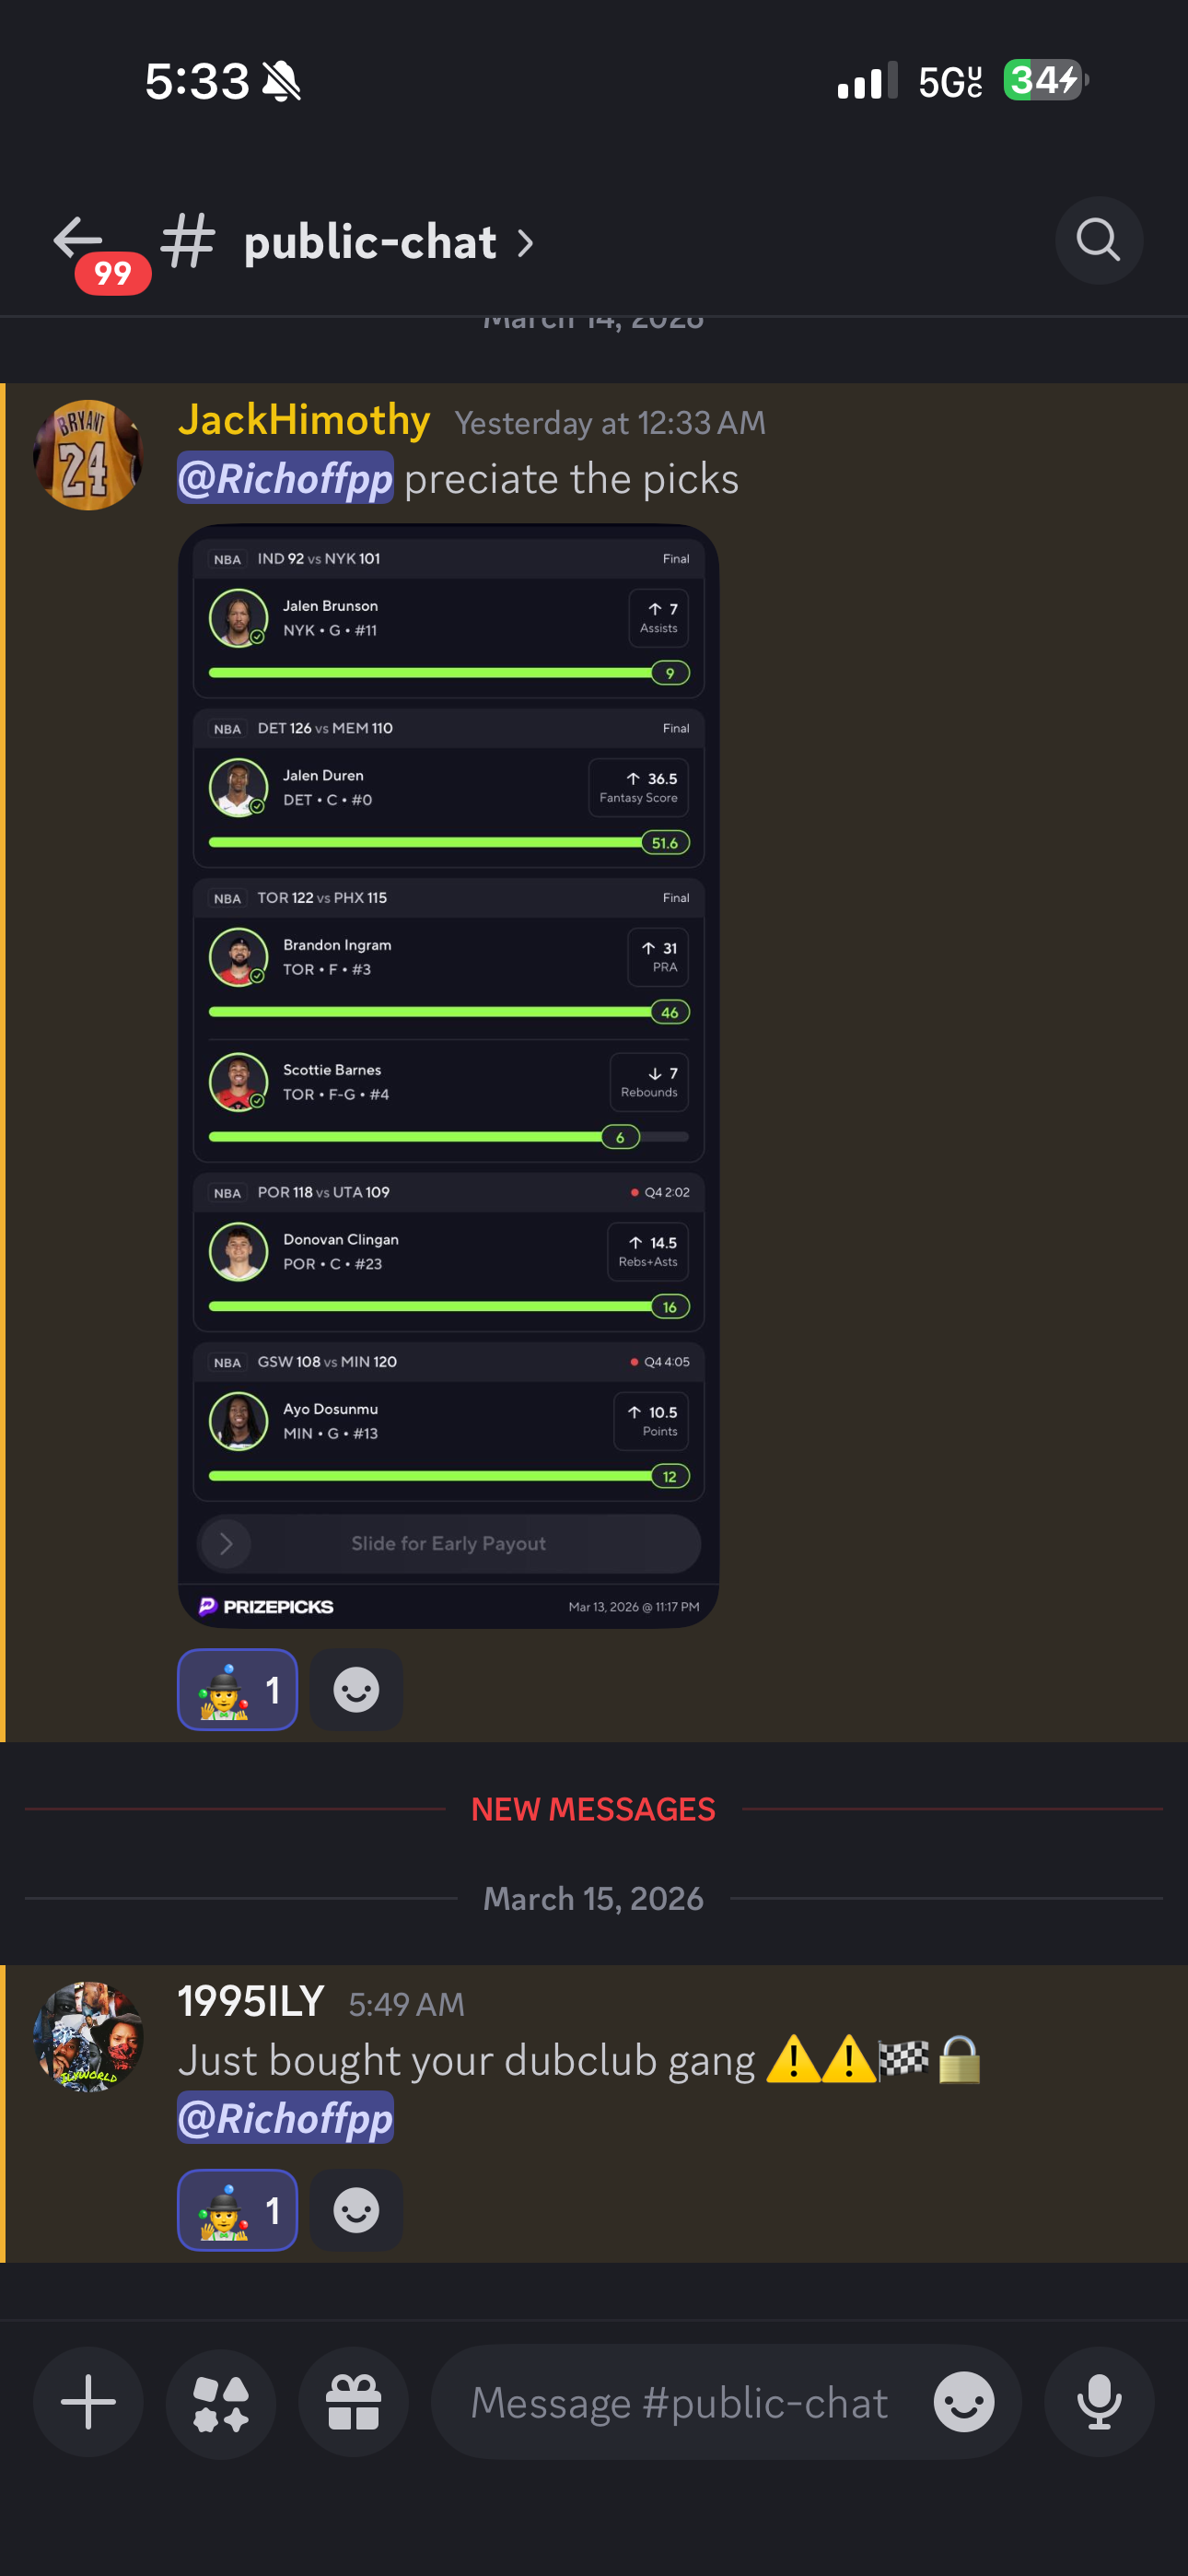
Task: Open the PrizePicks slip image
Action: pyautogui.click(x=448, y=1076)
